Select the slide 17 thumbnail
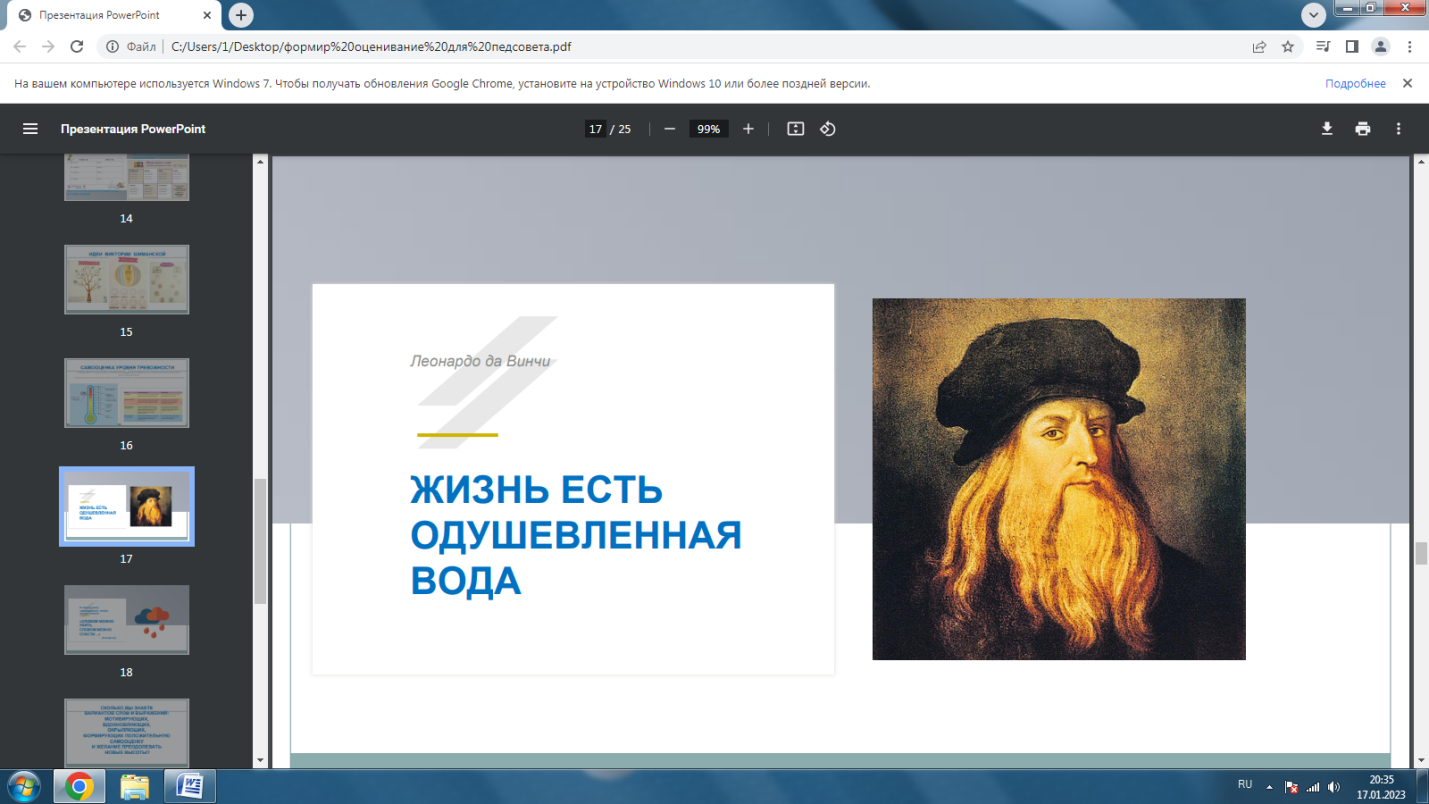Image resolution: width=1429 pixels, height=804 pixels. click(127, 506)
